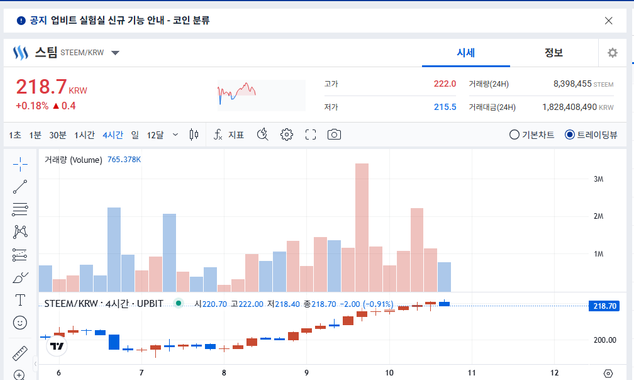Select the 1초 interval

15,135
